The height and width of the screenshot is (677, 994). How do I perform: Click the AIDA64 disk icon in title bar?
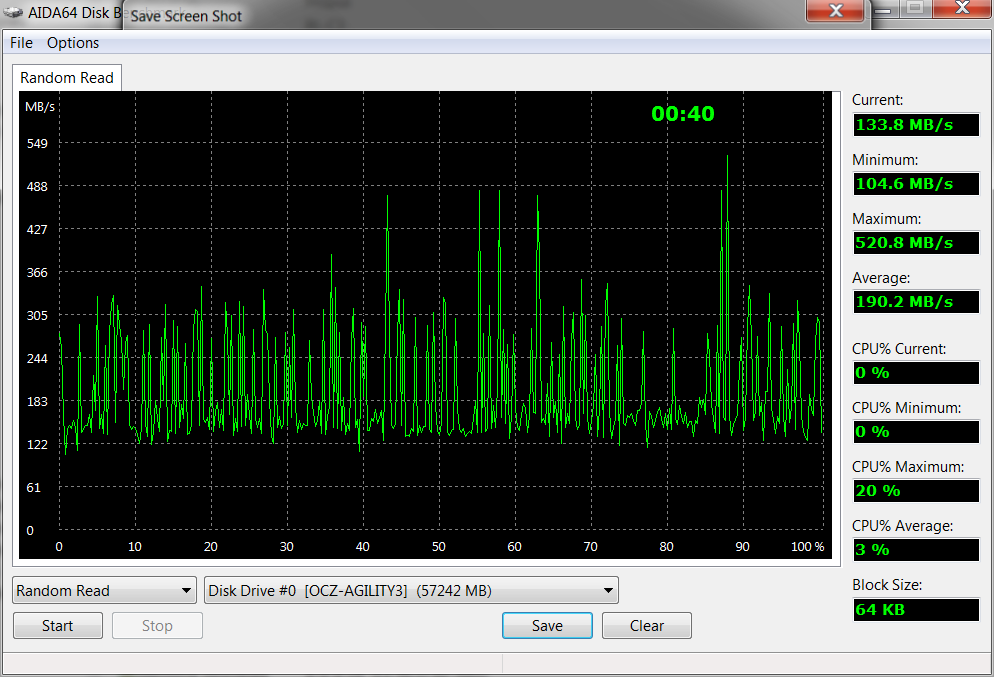tap(13, 12)
